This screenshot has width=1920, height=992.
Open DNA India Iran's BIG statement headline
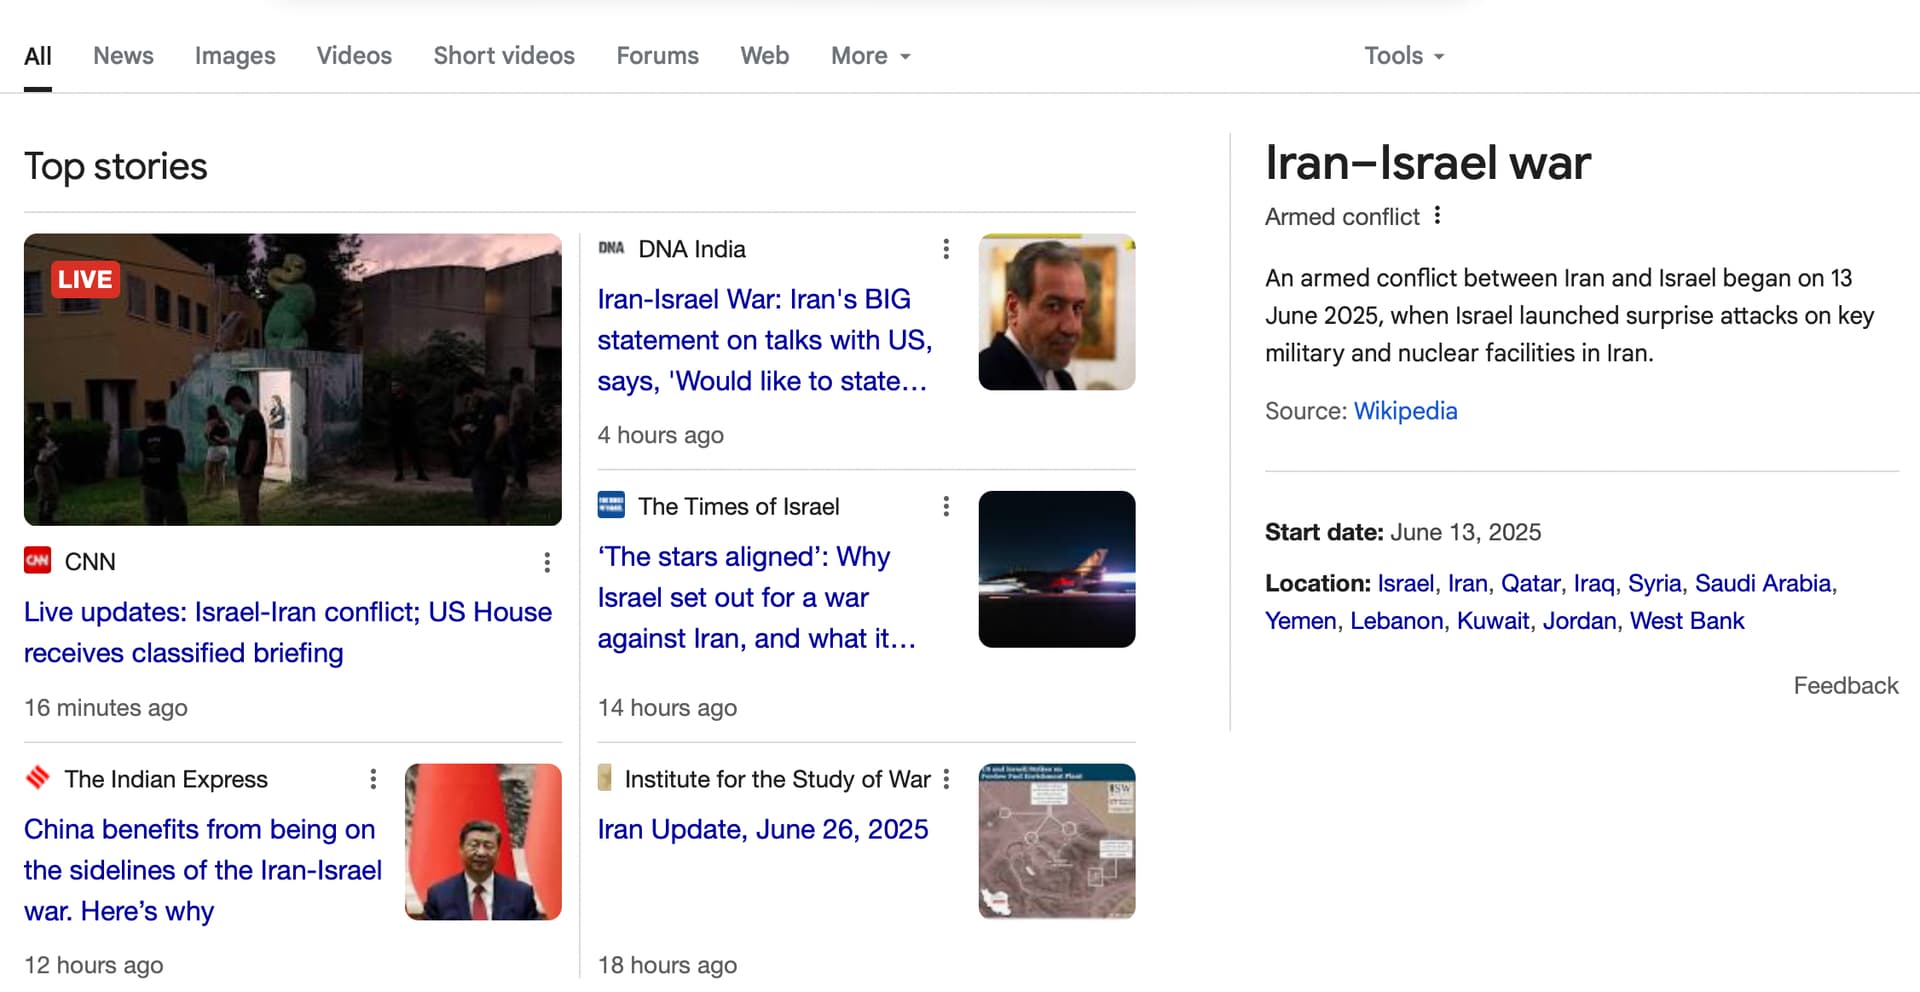tap(765, 340)
